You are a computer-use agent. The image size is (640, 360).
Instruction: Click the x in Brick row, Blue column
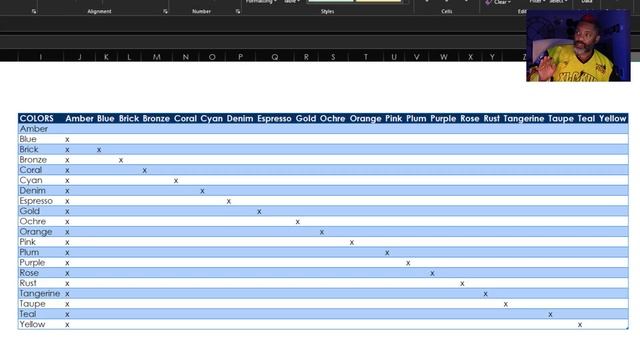(x=99, y=150)
